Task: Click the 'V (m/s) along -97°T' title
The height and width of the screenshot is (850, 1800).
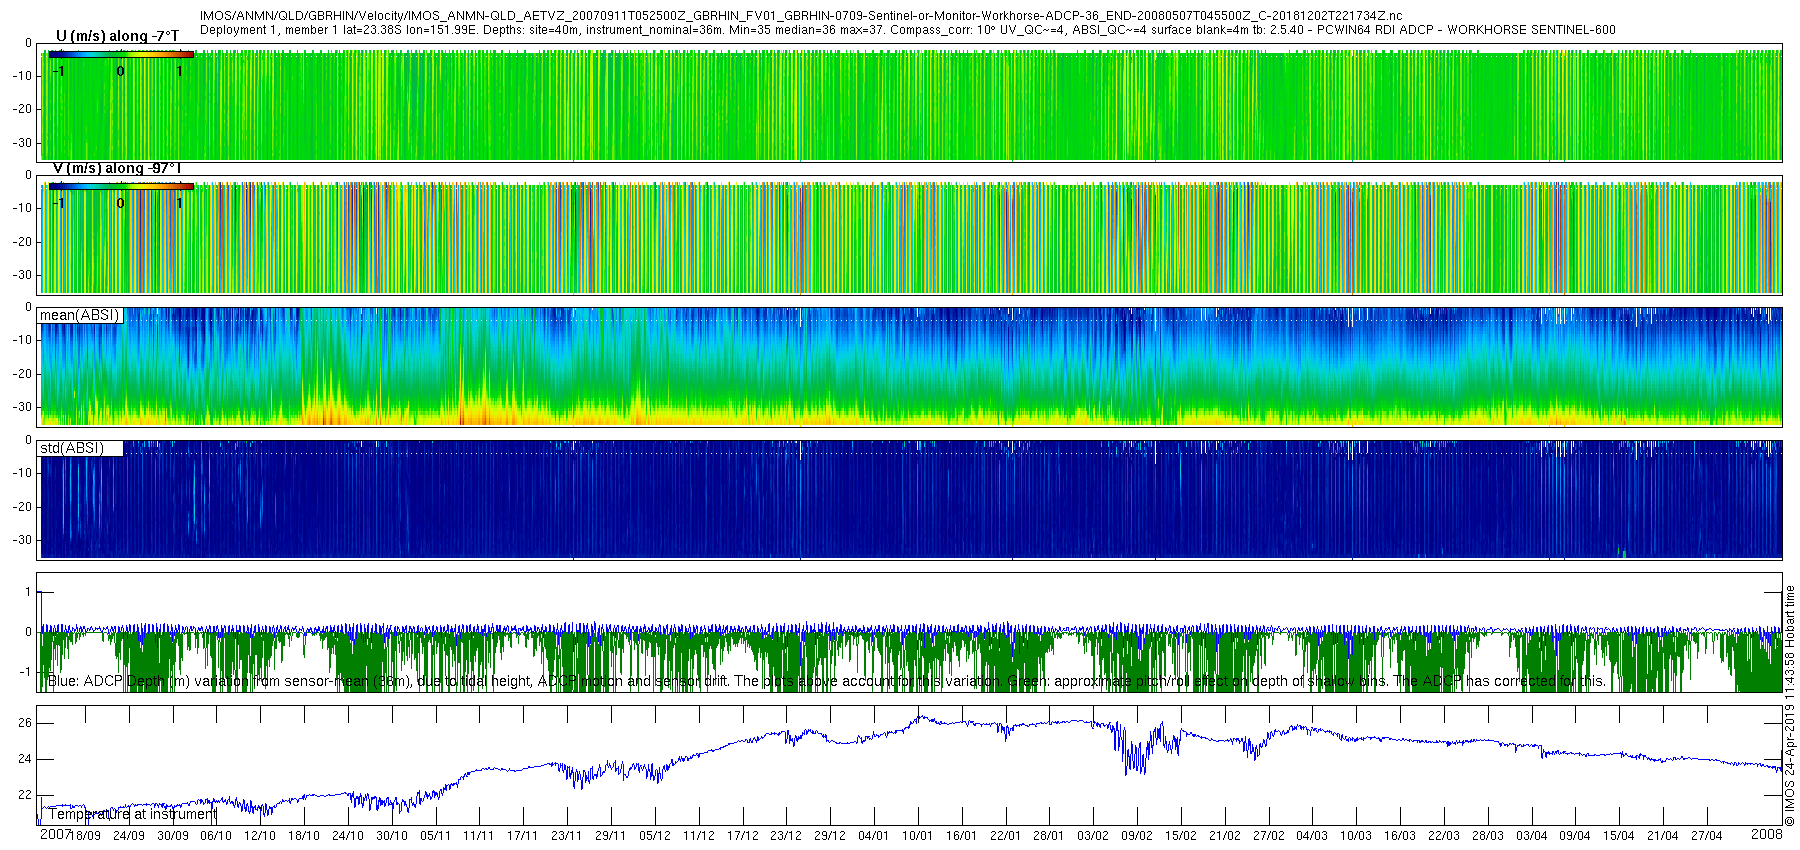Action: click(x=117, y=168)
